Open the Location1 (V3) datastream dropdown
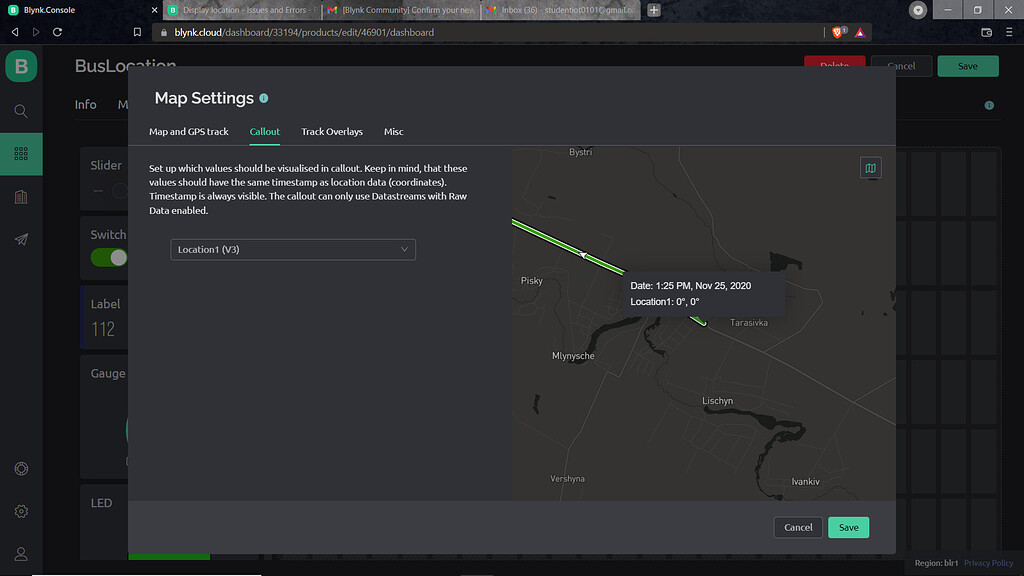Viewport: 1024px width, 576px height. (292, 249)
